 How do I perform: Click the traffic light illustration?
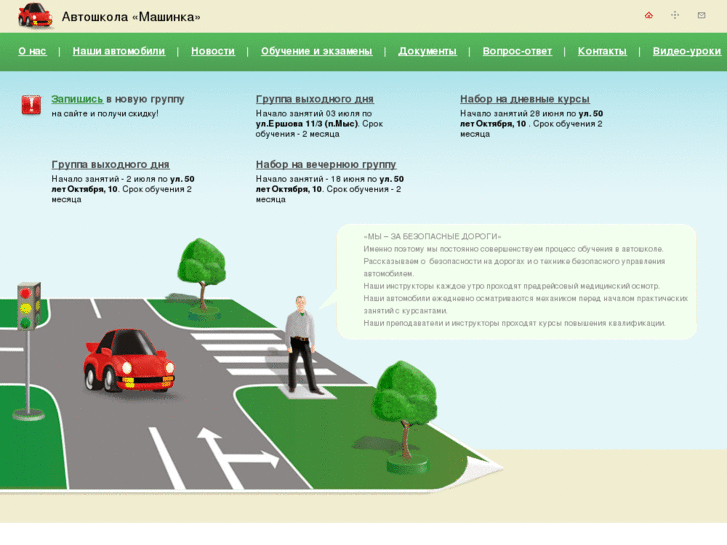tap(29, 351)
